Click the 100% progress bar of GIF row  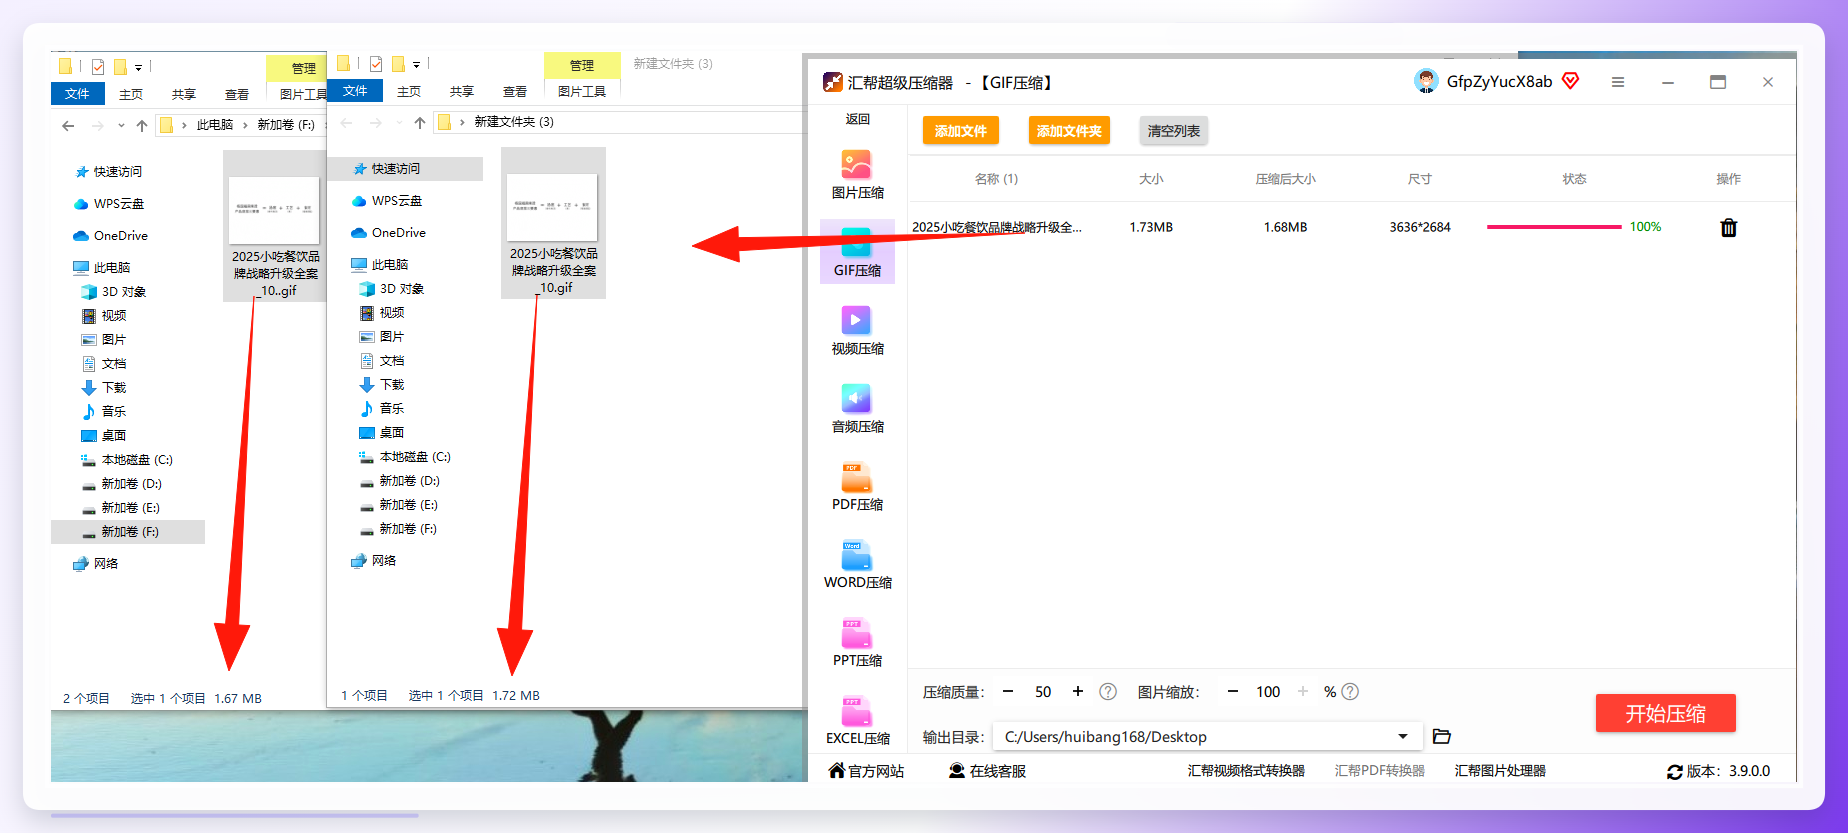(1554, 227)
